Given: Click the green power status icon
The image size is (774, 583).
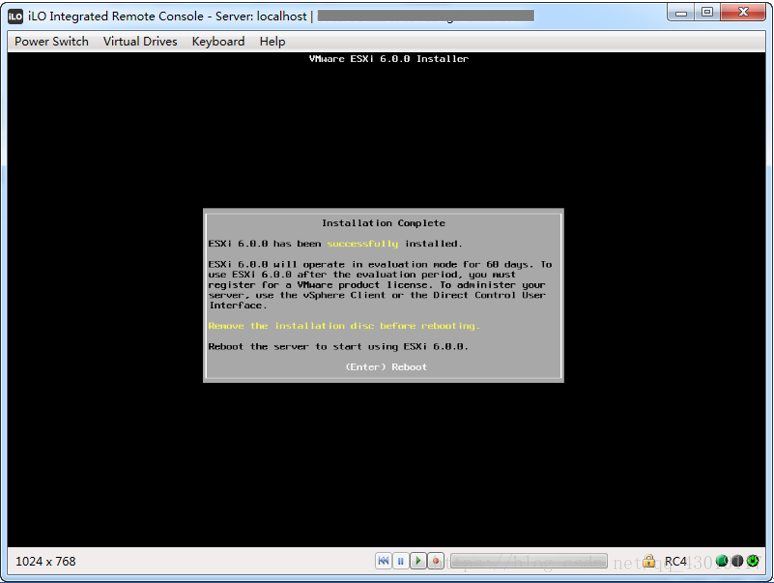Looking at the screenshot, I should tap(753, 561).
